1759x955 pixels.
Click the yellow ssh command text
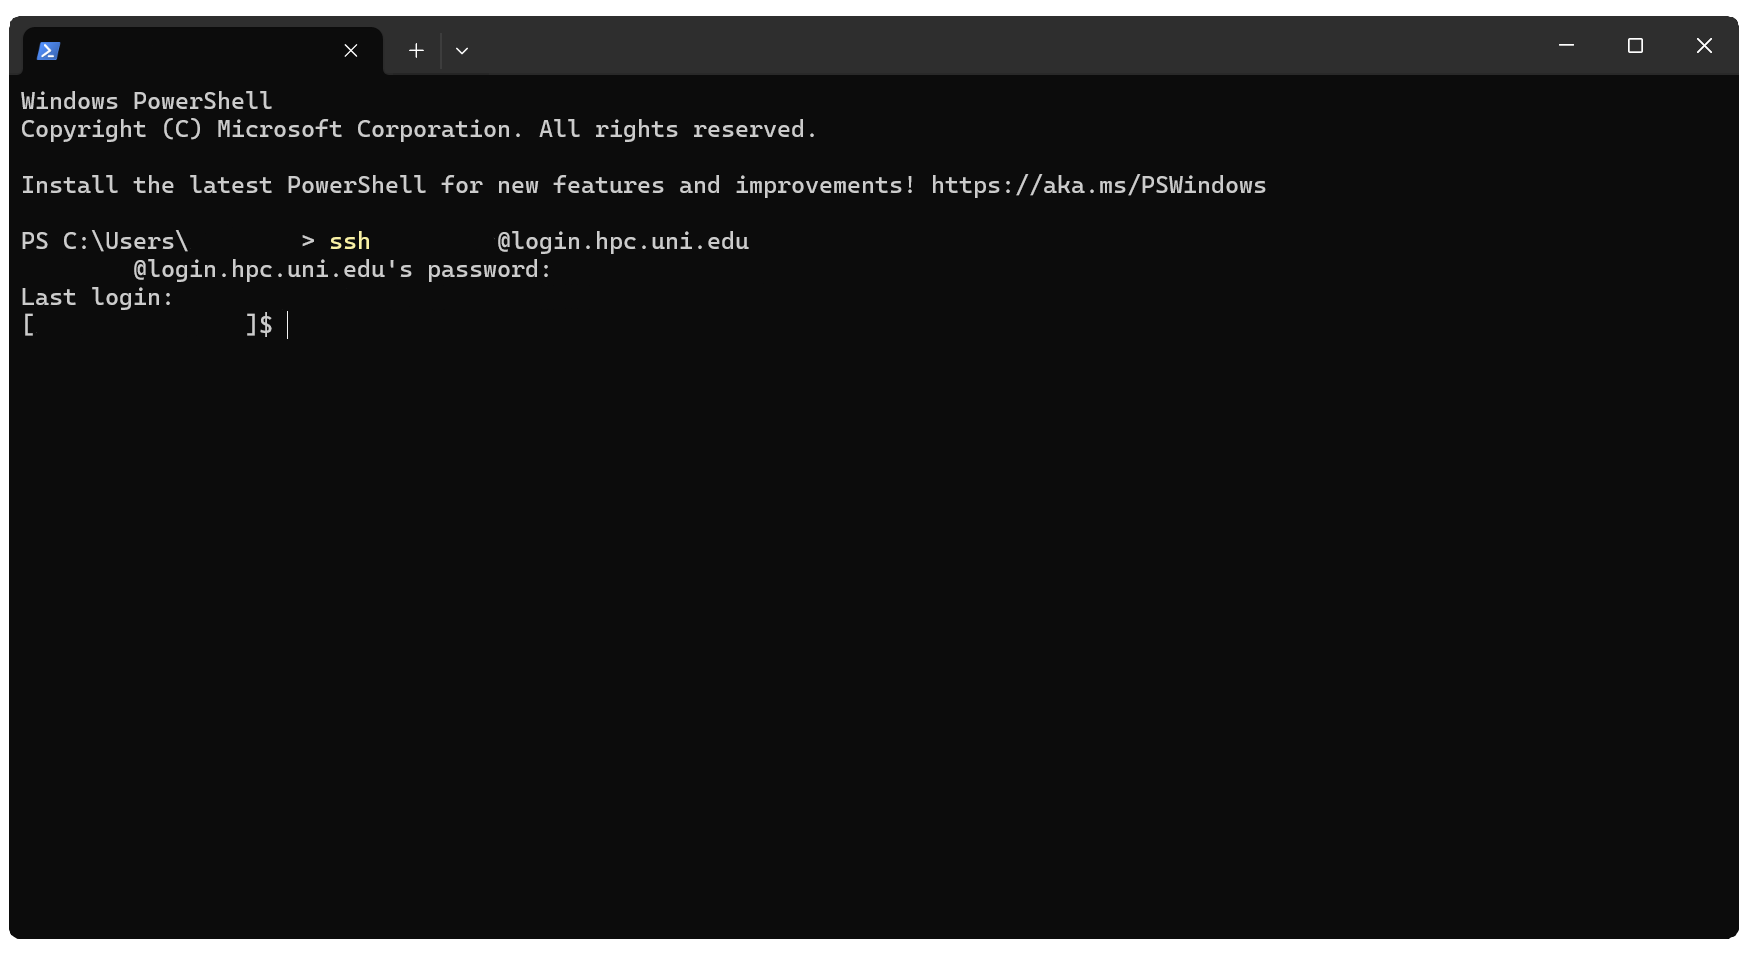[x=350, y=242]
